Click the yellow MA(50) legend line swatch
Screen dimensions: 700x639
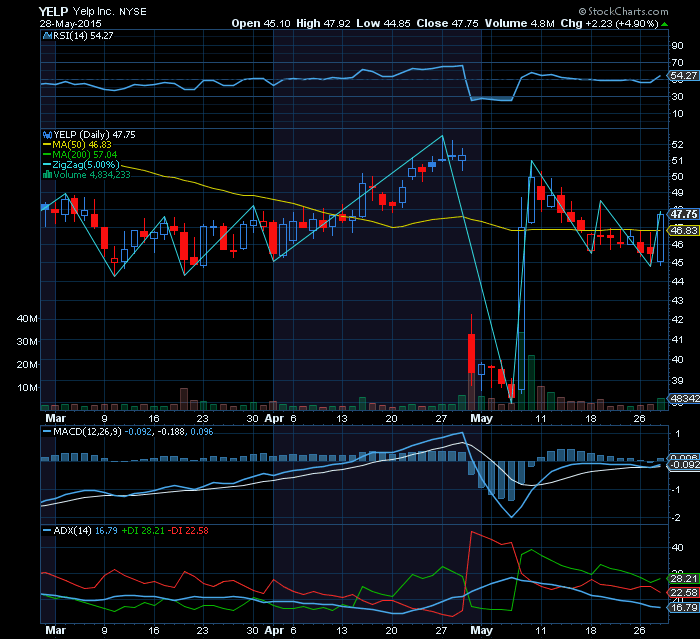click(x=47, y=145)
